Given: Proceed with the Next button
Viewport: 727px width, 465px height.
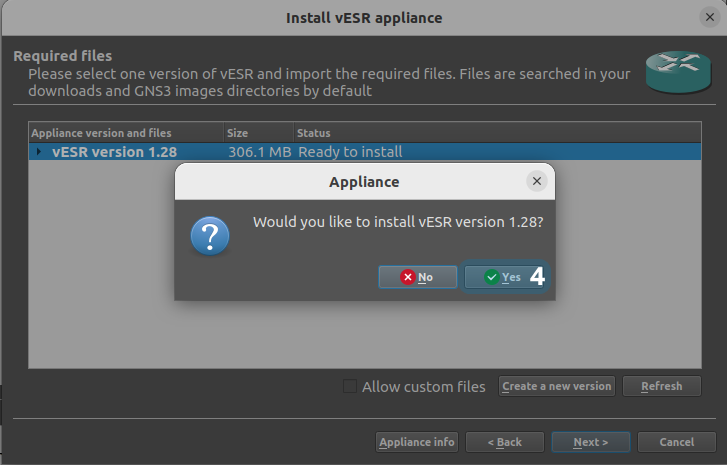Looking at the screenshot, I should [590, 442].
